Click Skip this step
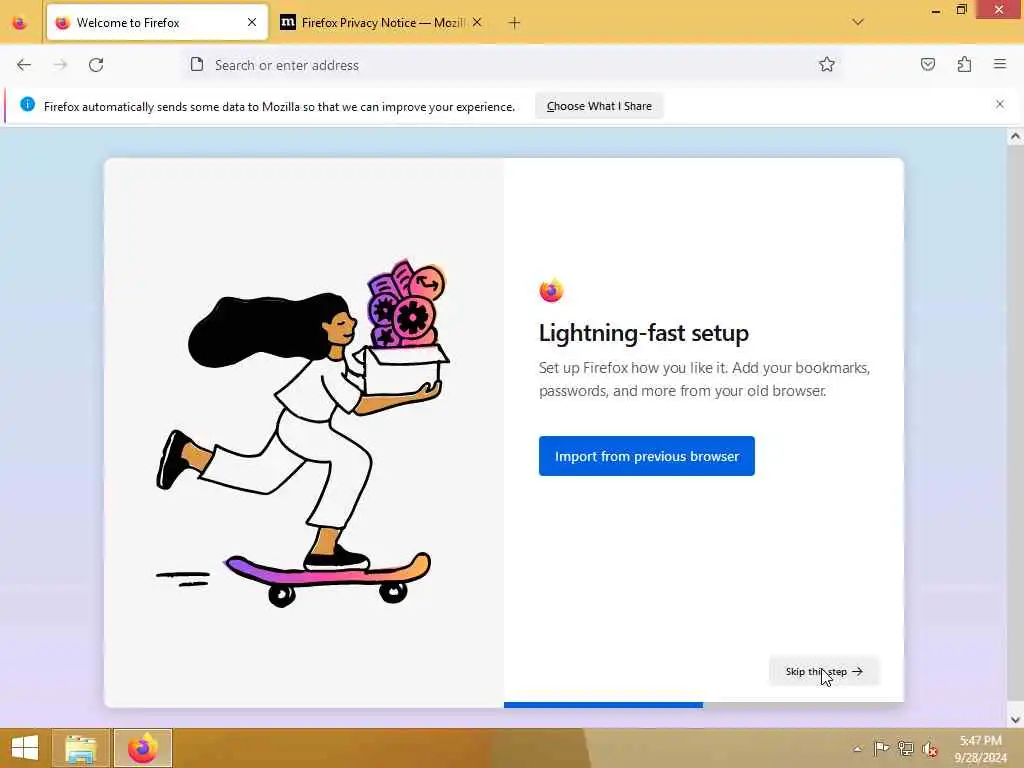1024x768 pixels. click(824, 671)
